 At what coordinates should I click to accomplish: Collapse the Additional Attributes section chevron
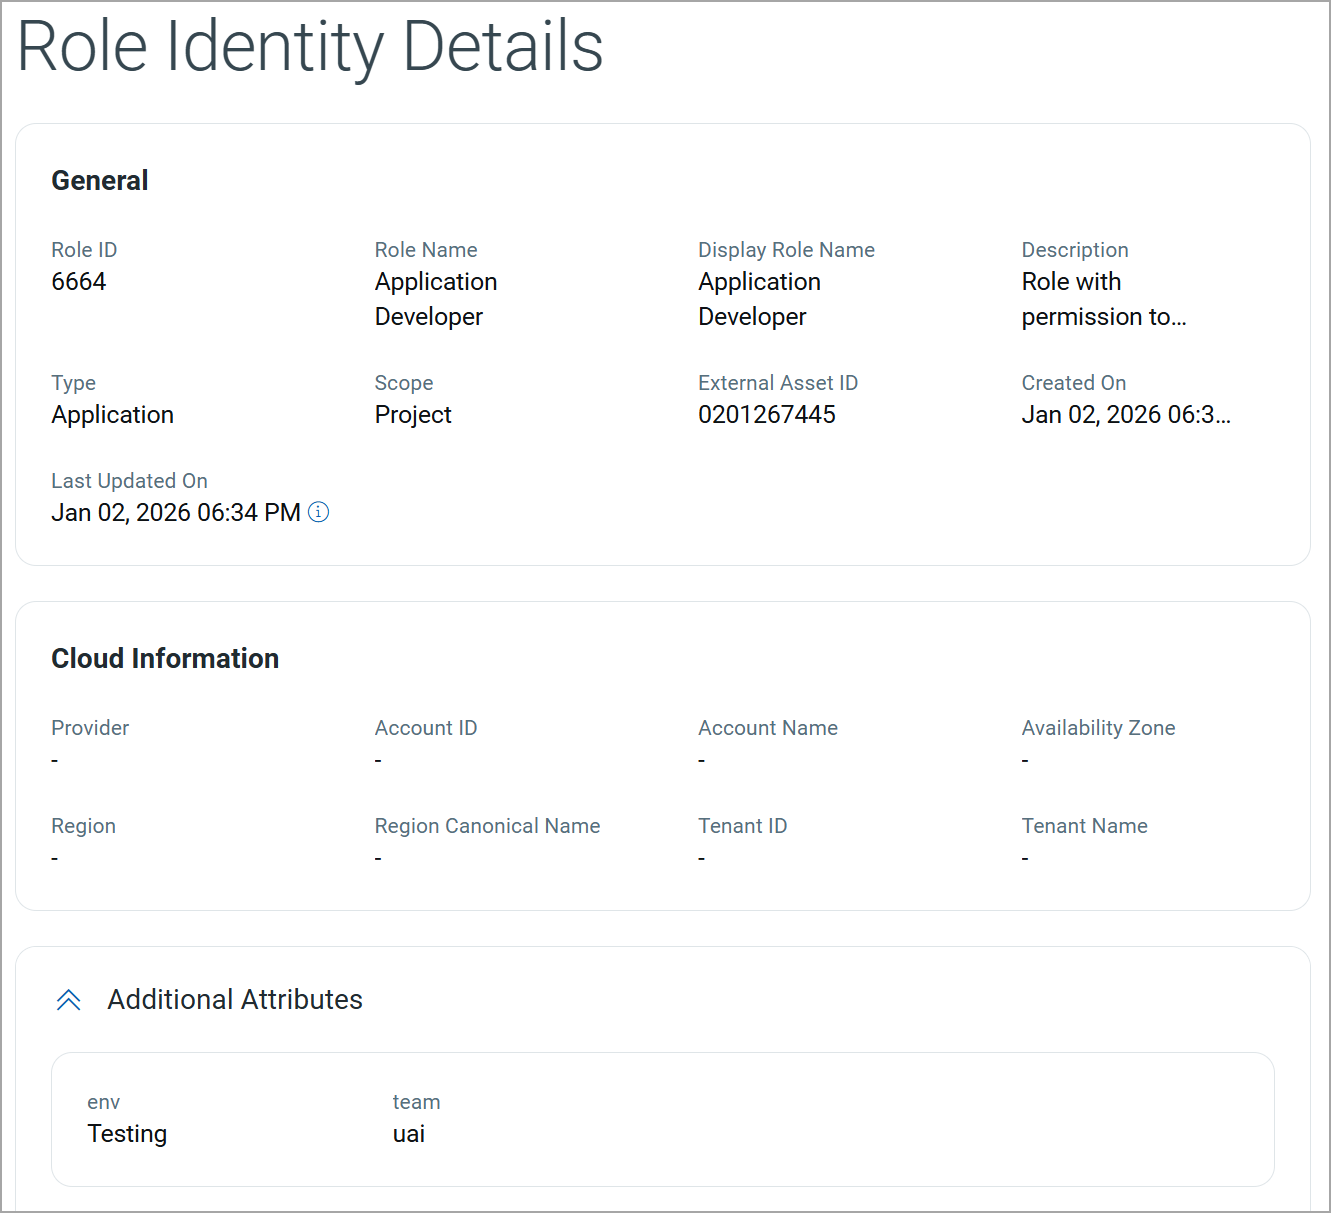[x=69, y=1000]
